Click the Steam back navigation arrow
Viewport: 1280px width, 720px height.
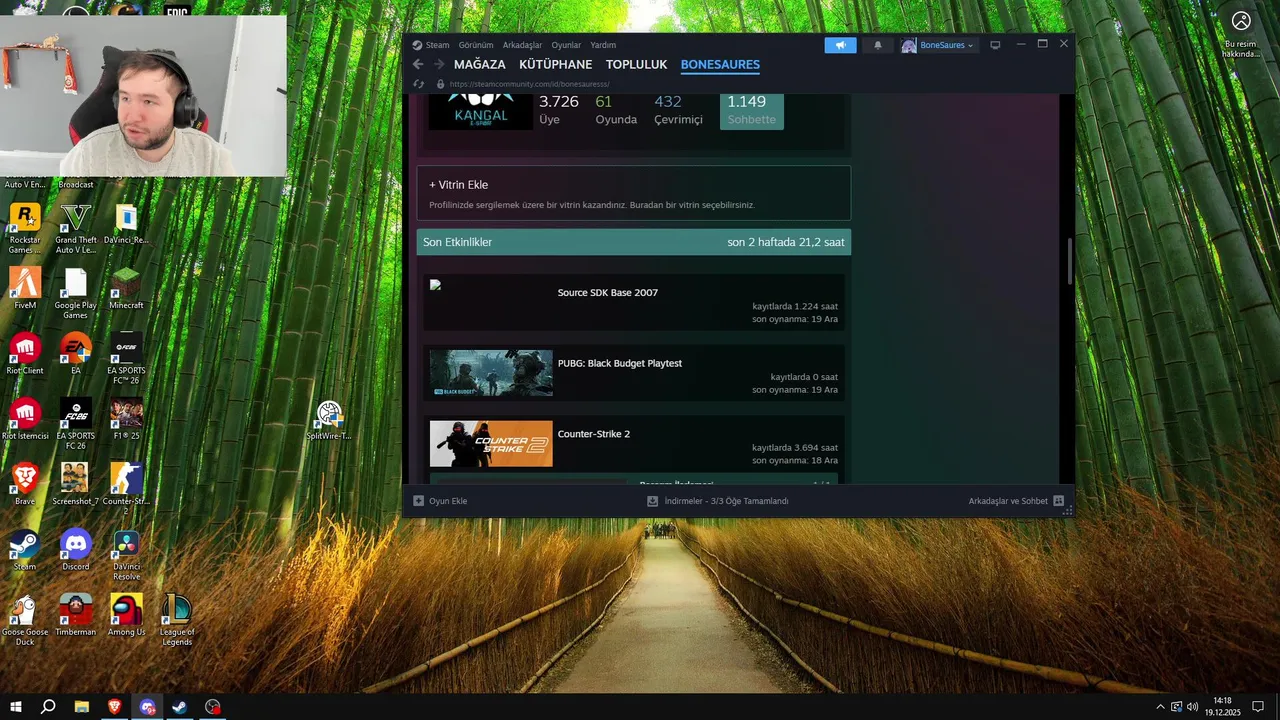point(418,65)
